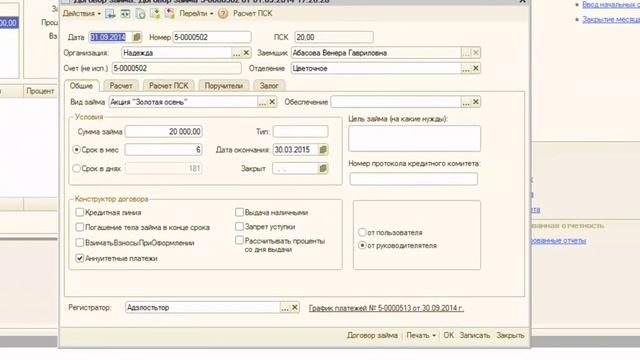The image size is (640, 360).
Task: Open selection list for Регистратор
Action: click(285, 308)
